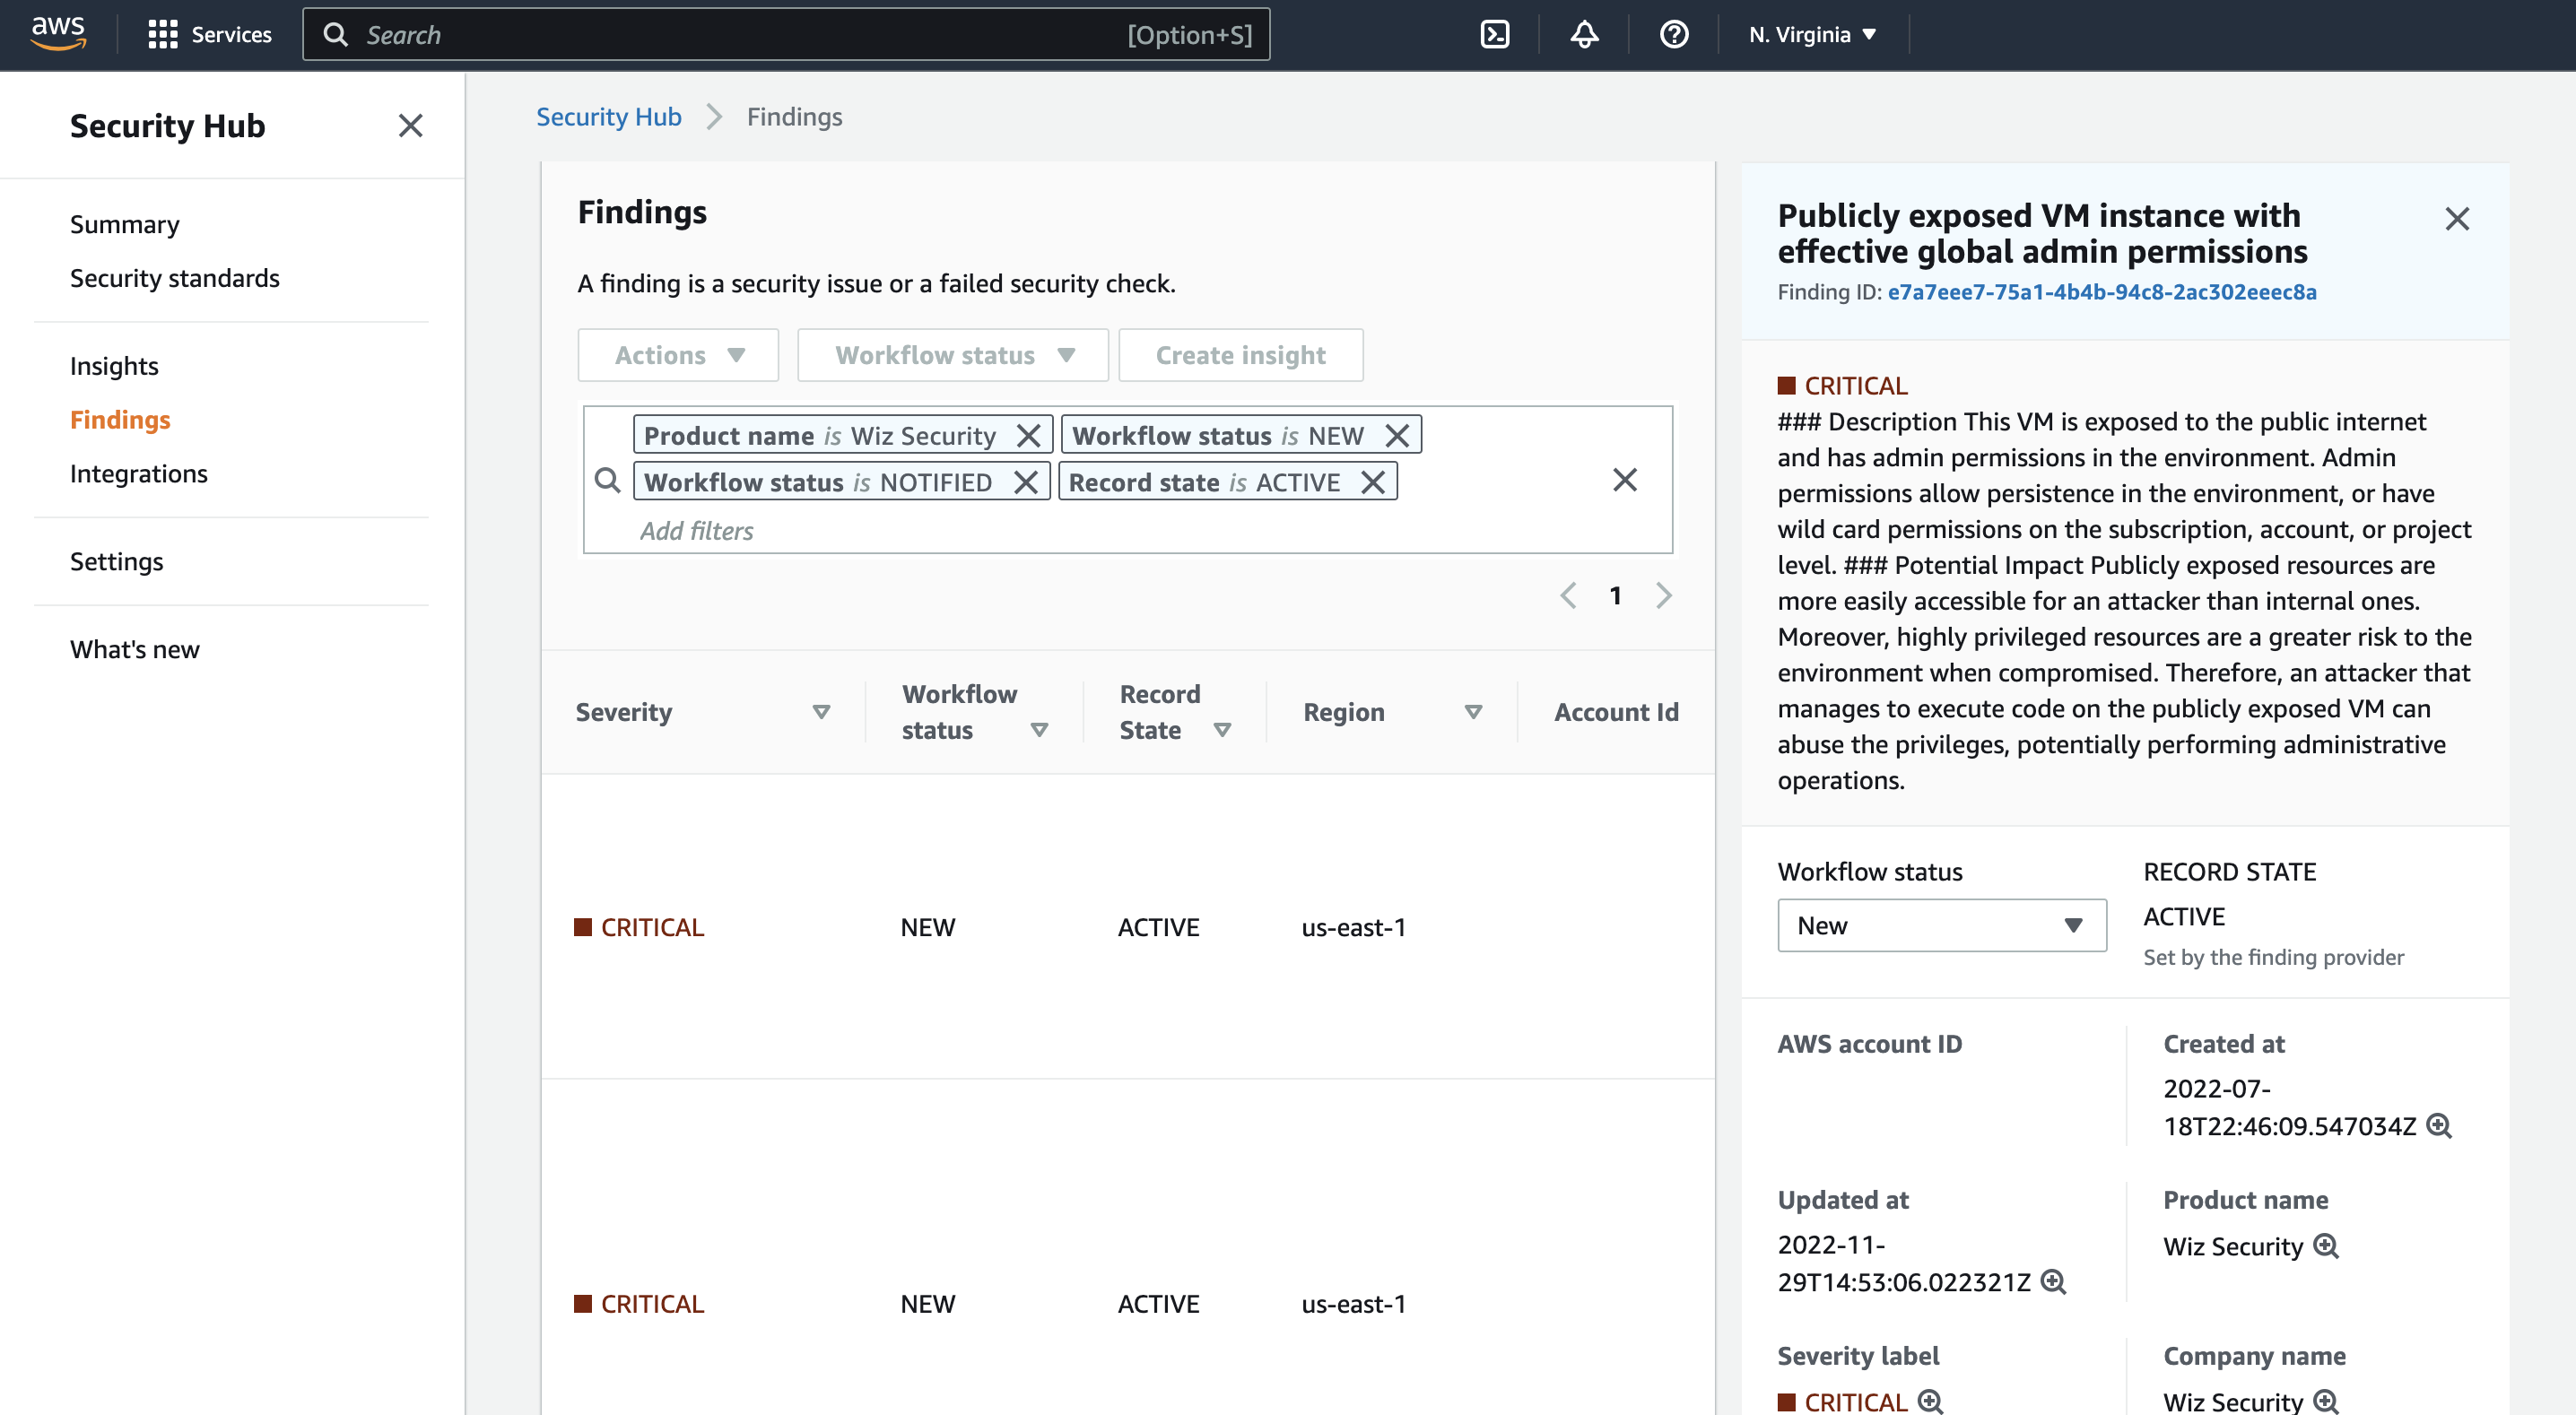Click Findings breadcrumb text
This screenshot has width=2576, height=1415.
(x=794, y=117)
